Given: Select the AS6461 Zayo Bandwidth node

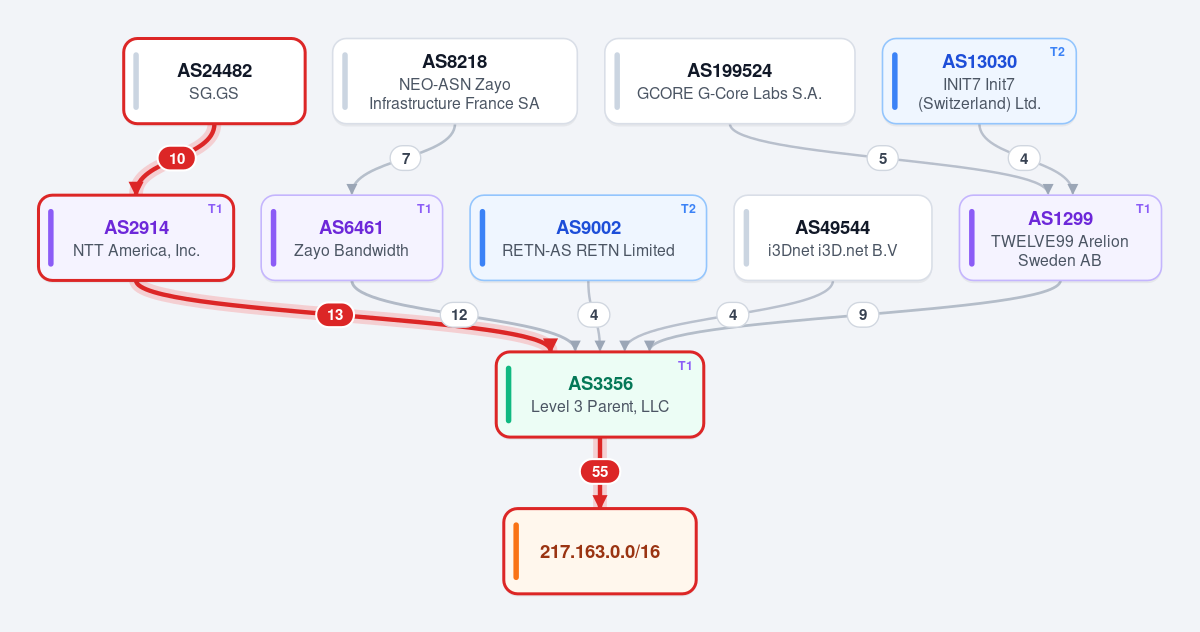Looking at the screenshot, I should click(x=351, y=238).
